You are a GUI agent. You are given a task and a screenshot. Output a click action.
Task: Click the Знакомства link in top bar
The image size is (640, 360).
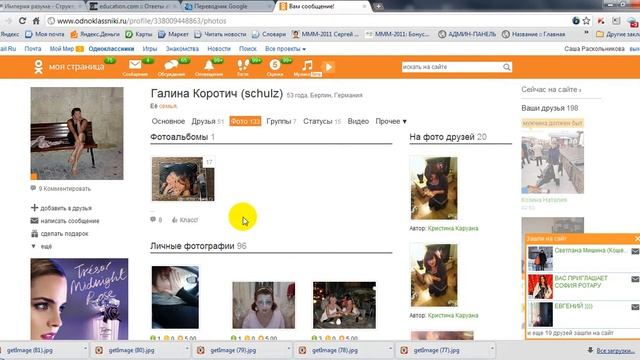(182, 49)
